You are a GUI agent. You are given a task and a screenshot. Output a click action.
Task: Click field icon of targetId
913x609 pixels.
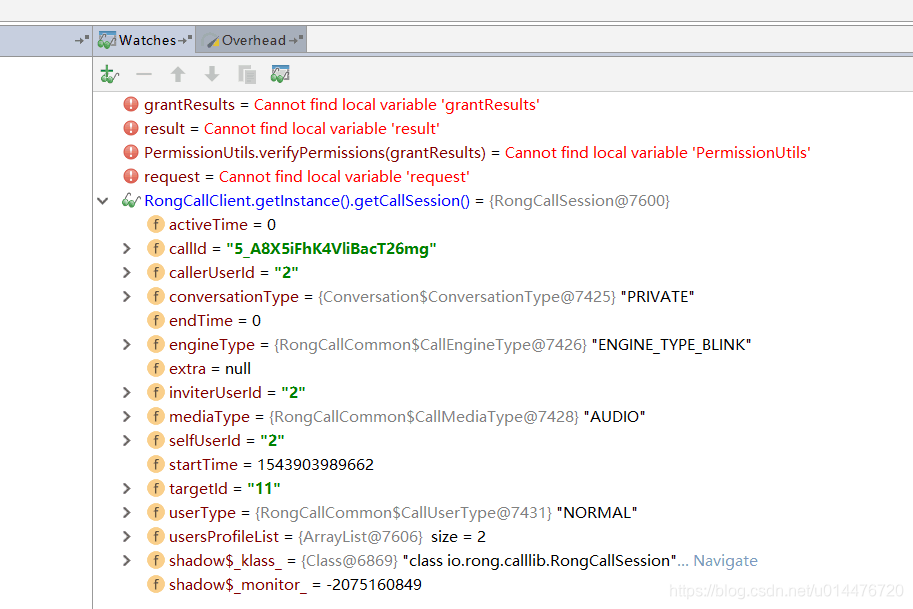tap(155, 488)
